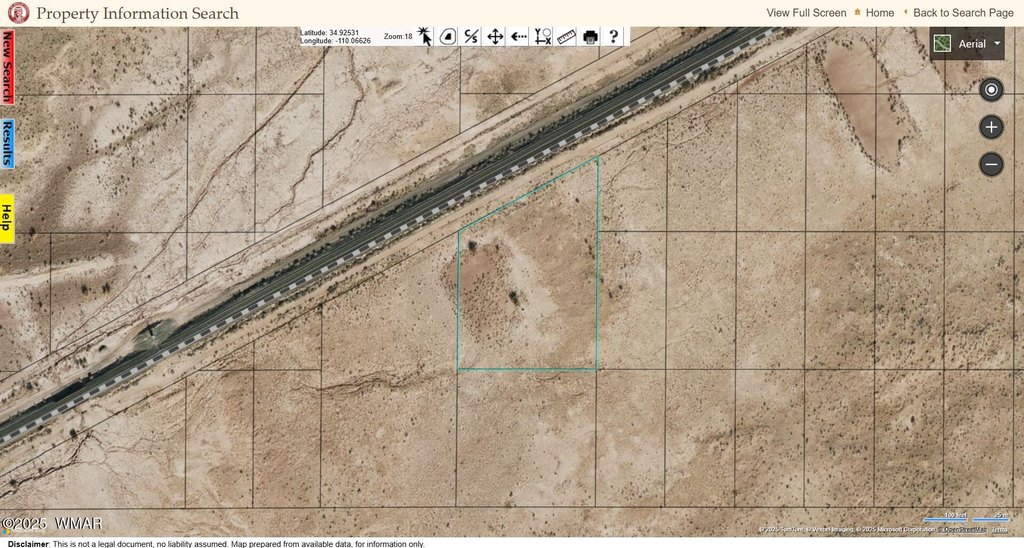
Task: Open the yellow Help side tab
Action: [x=7, y=218]
